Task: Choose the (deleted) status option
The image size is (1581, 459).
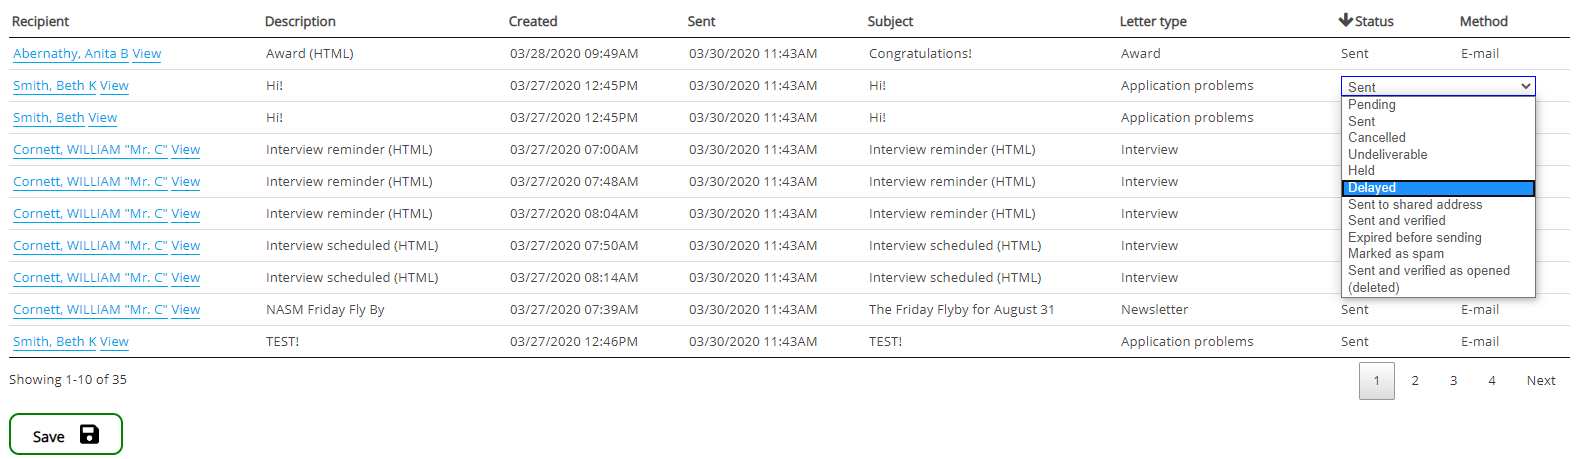Action: (1373, 288)
